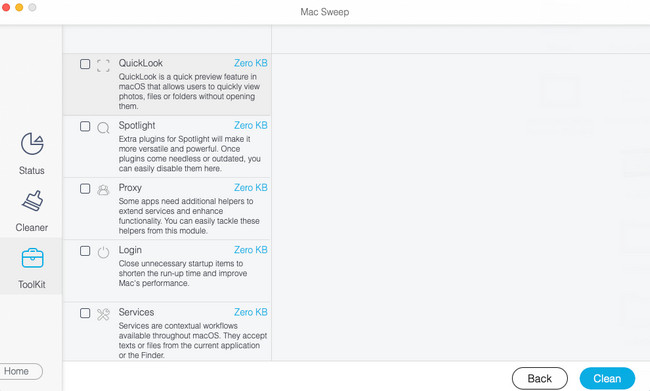Select the Cleaner broom icon
This screenshot has height=391, width=650.
(32, 201)
